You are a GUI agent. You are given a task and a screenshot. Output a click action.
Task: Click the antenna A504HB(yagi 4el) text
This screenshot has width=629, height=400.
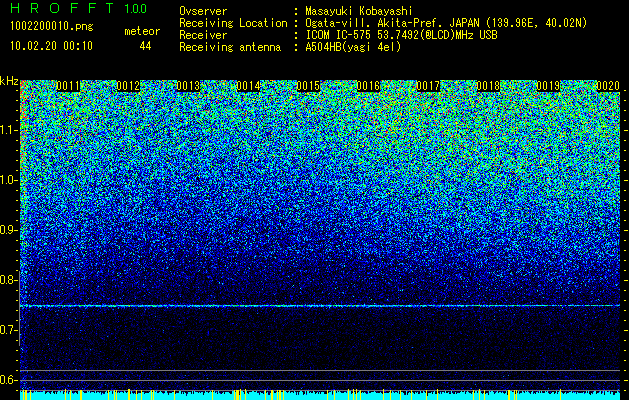tap(353, 47)
